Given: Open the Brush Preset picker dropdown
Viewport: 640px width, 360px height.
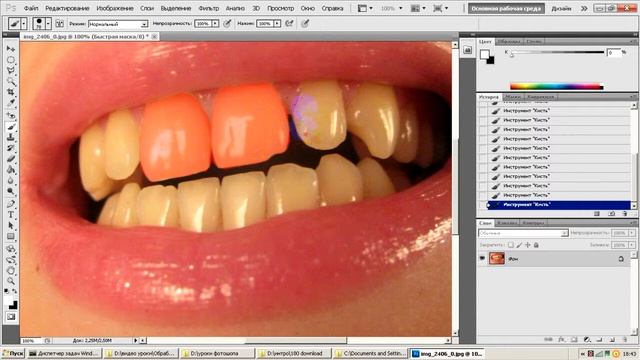Looking at the screenshot, I should pos(48,24).
